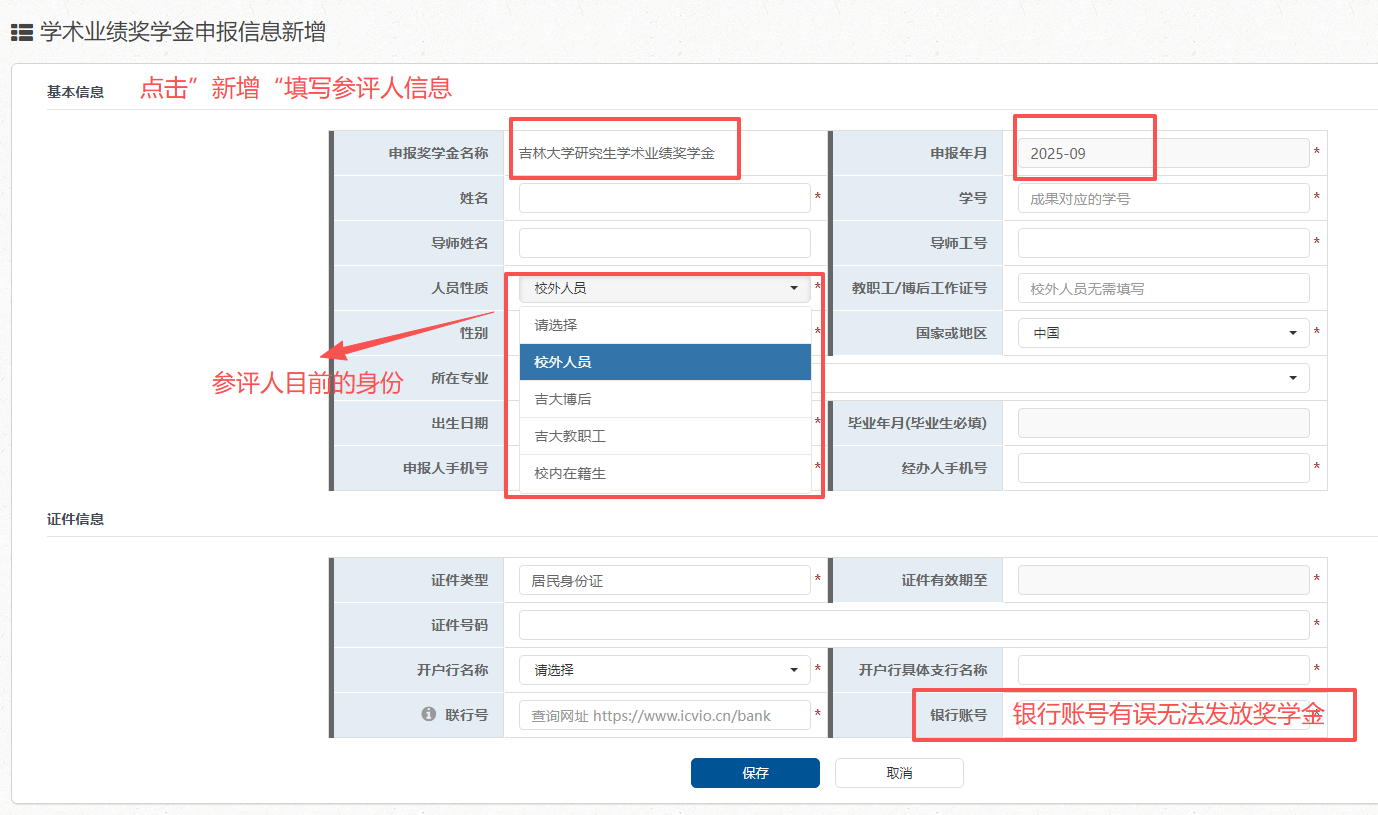Click the 联行号 input field
Image resolution: width=1378 pixels, height=815 pixels.
point(664,715)
